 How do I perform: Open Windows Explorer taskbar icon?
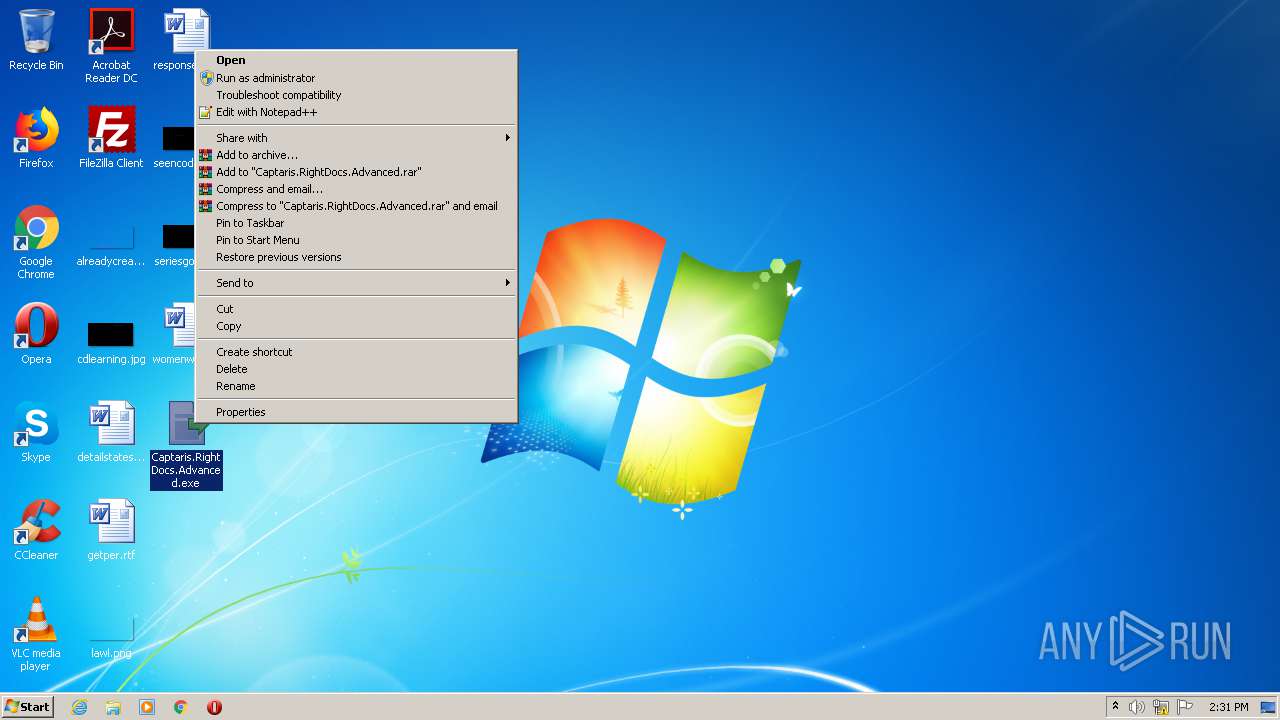(x=113, y=707)
